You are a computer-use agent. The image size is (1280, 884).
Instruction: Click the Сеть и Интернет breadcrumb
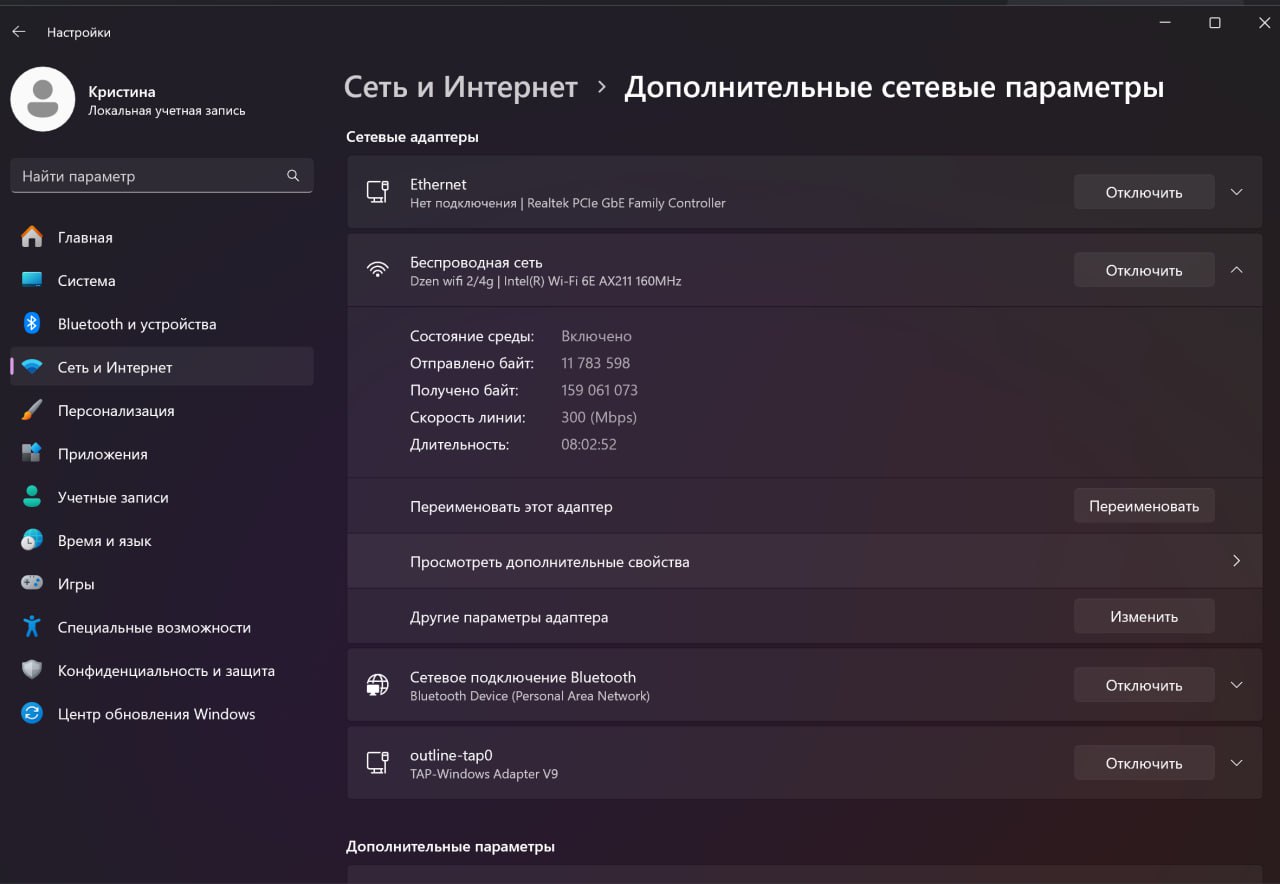tap(460, 87)
